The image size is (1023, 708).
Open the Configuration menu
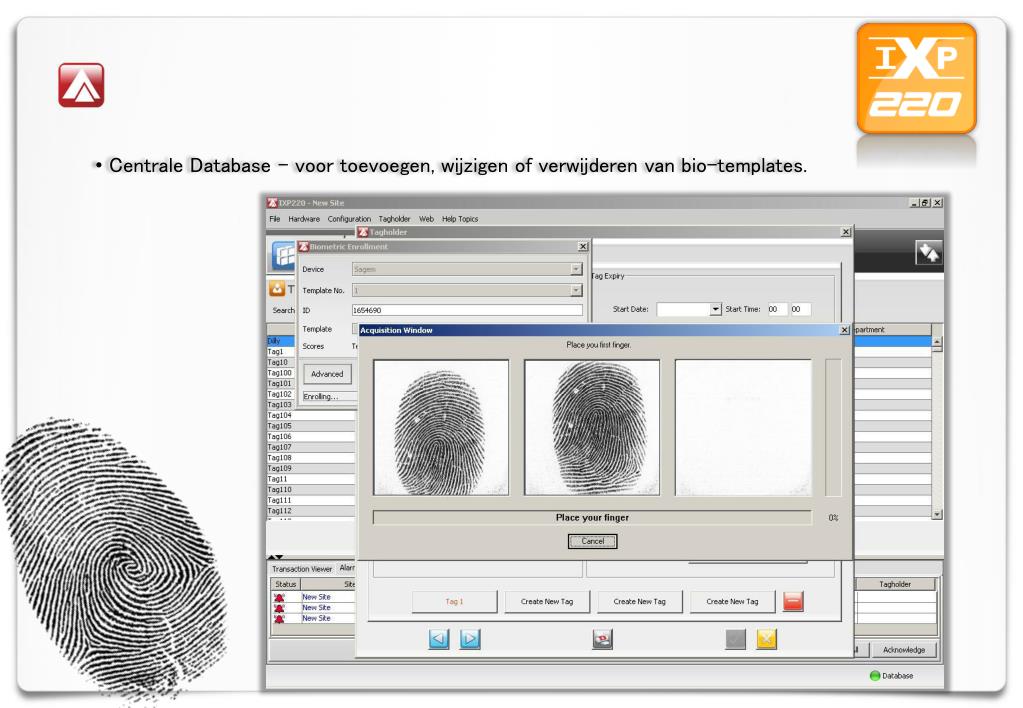tap(349, 219)
